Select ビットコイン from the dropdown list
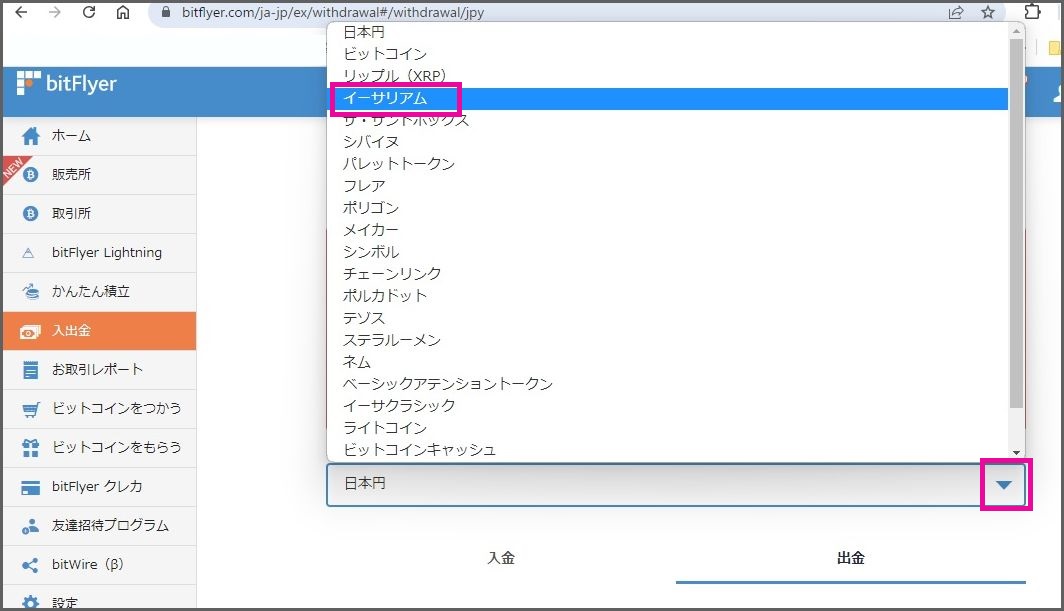Image resolution: width=1064 pixels, height=611 pixels. click(x=668, y=54)
